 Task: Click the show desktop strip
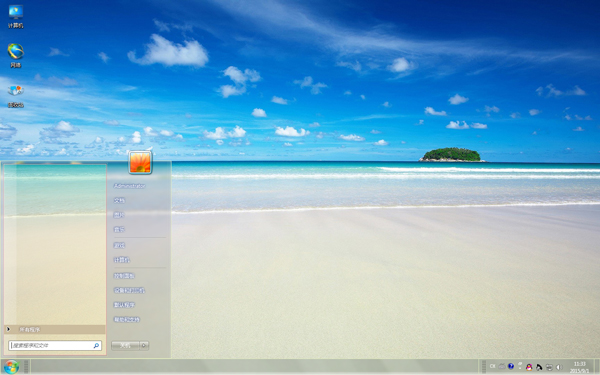(x=597, y=367)
